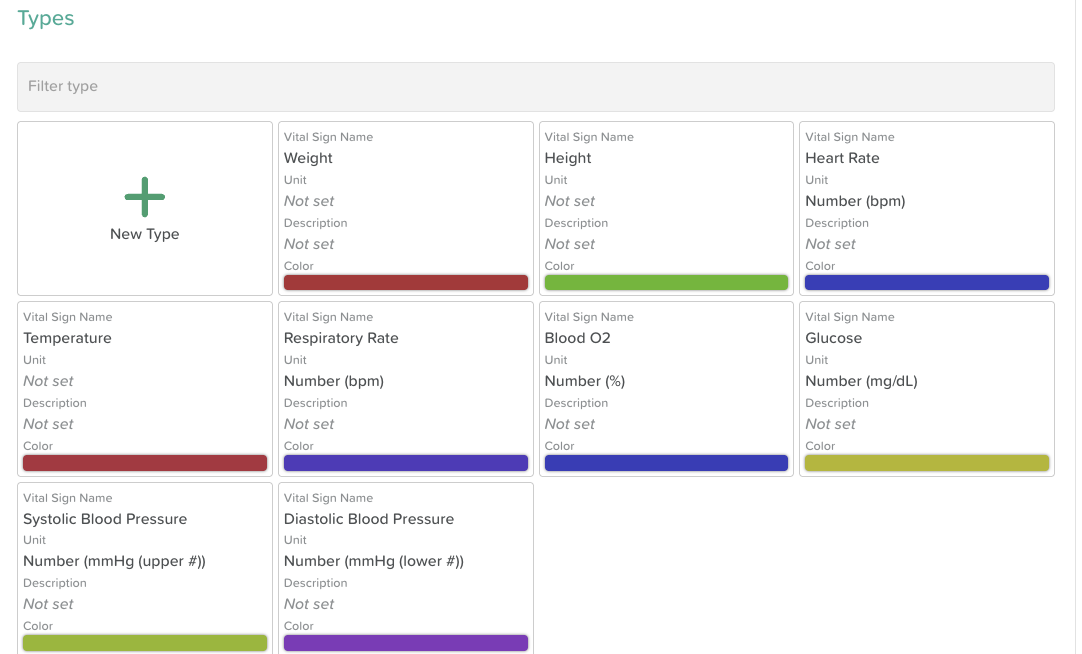Click the Temperature red color swatch
The image size is (1082, 654).
point(145,463)
